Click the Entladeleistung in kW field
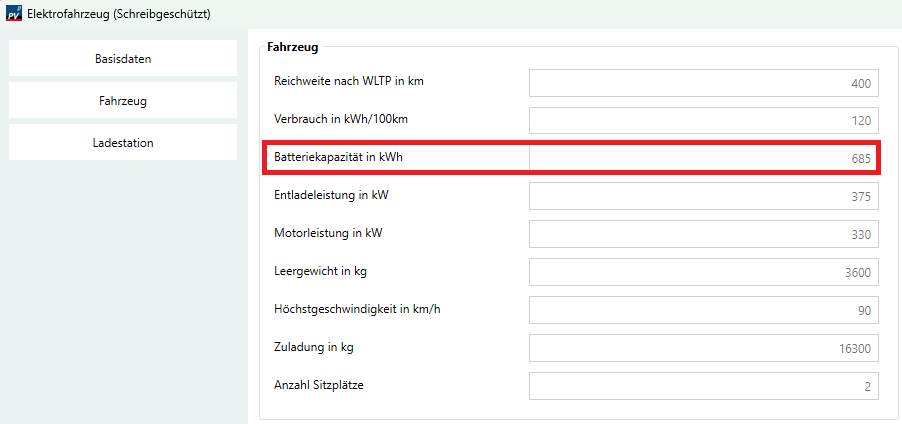The image size is (902, 424). 704,196
